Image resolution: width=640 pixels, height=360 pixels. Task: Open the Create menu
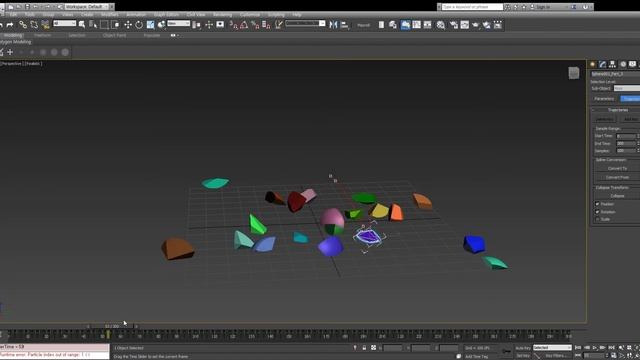pos(87,15)
